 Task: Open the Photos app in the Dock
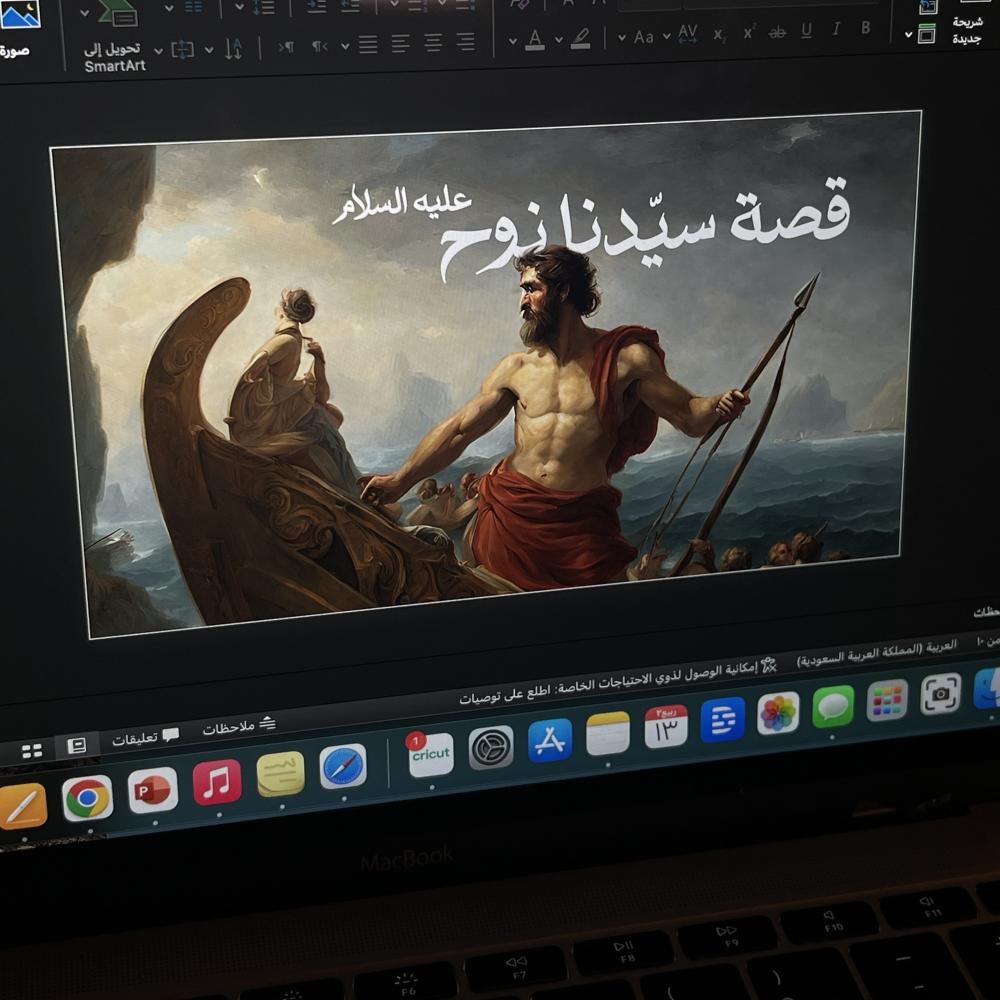point(778,712)
